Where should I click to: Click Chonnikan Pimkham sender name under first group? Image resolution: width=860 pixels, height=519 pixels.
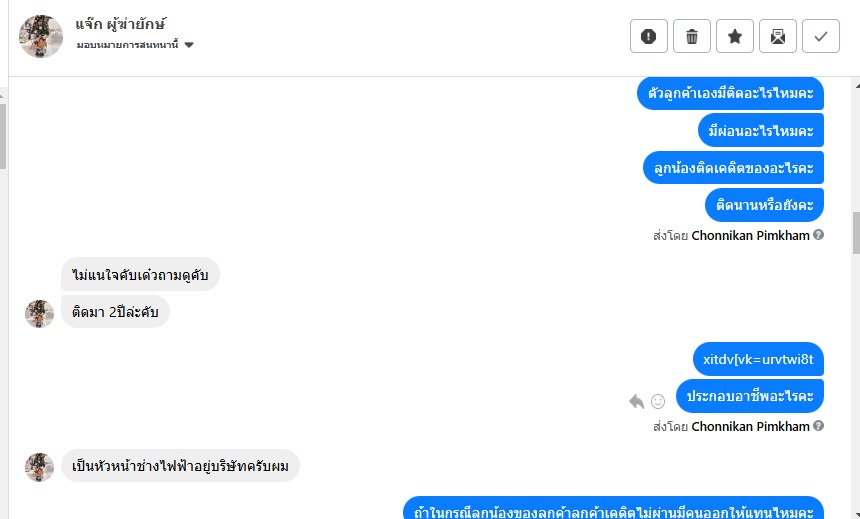(750, 235)
